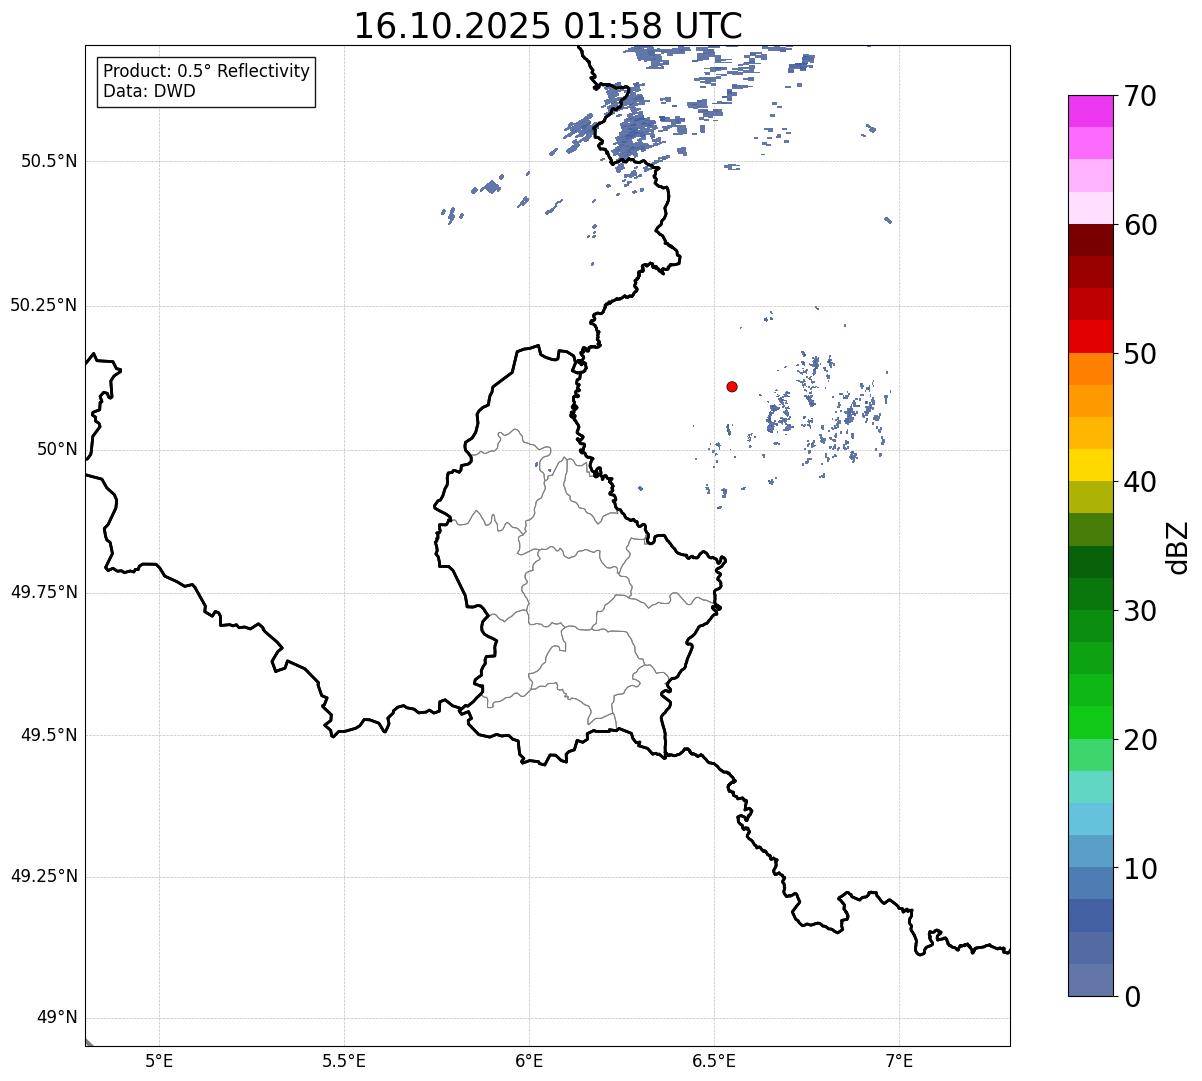The height and width of the screenshot is (1081, 1202).
Task: Click the cyan colorbar swatch below 20
Action: click(1090, 787)
